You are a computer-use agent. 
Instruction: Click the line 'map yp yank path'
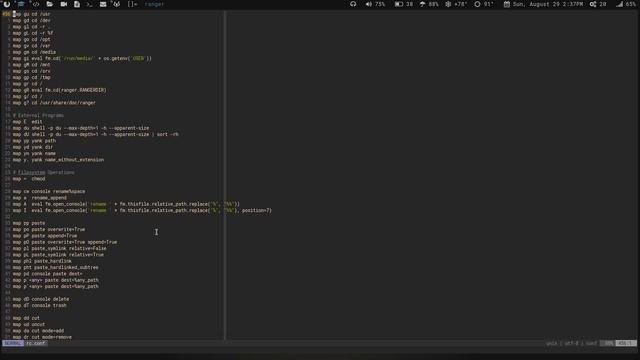tap(34, 141)
